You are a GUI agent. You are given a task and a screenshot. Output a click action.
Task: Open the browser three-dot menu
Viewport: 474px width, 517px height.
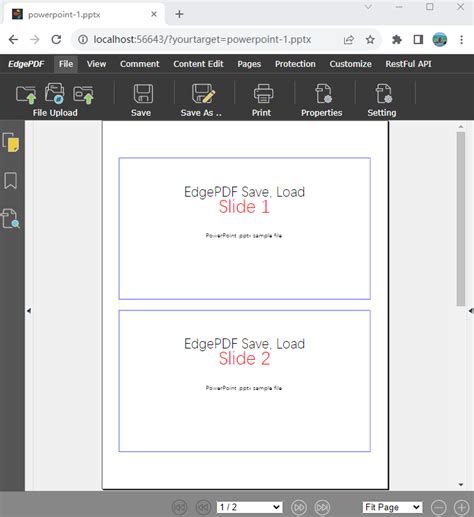[462, 40]
